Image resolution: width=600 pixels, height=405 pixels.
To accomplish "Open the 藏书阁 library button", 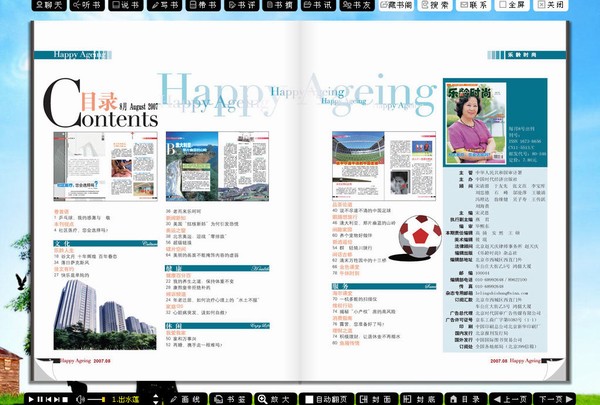I will coord(396,5).
